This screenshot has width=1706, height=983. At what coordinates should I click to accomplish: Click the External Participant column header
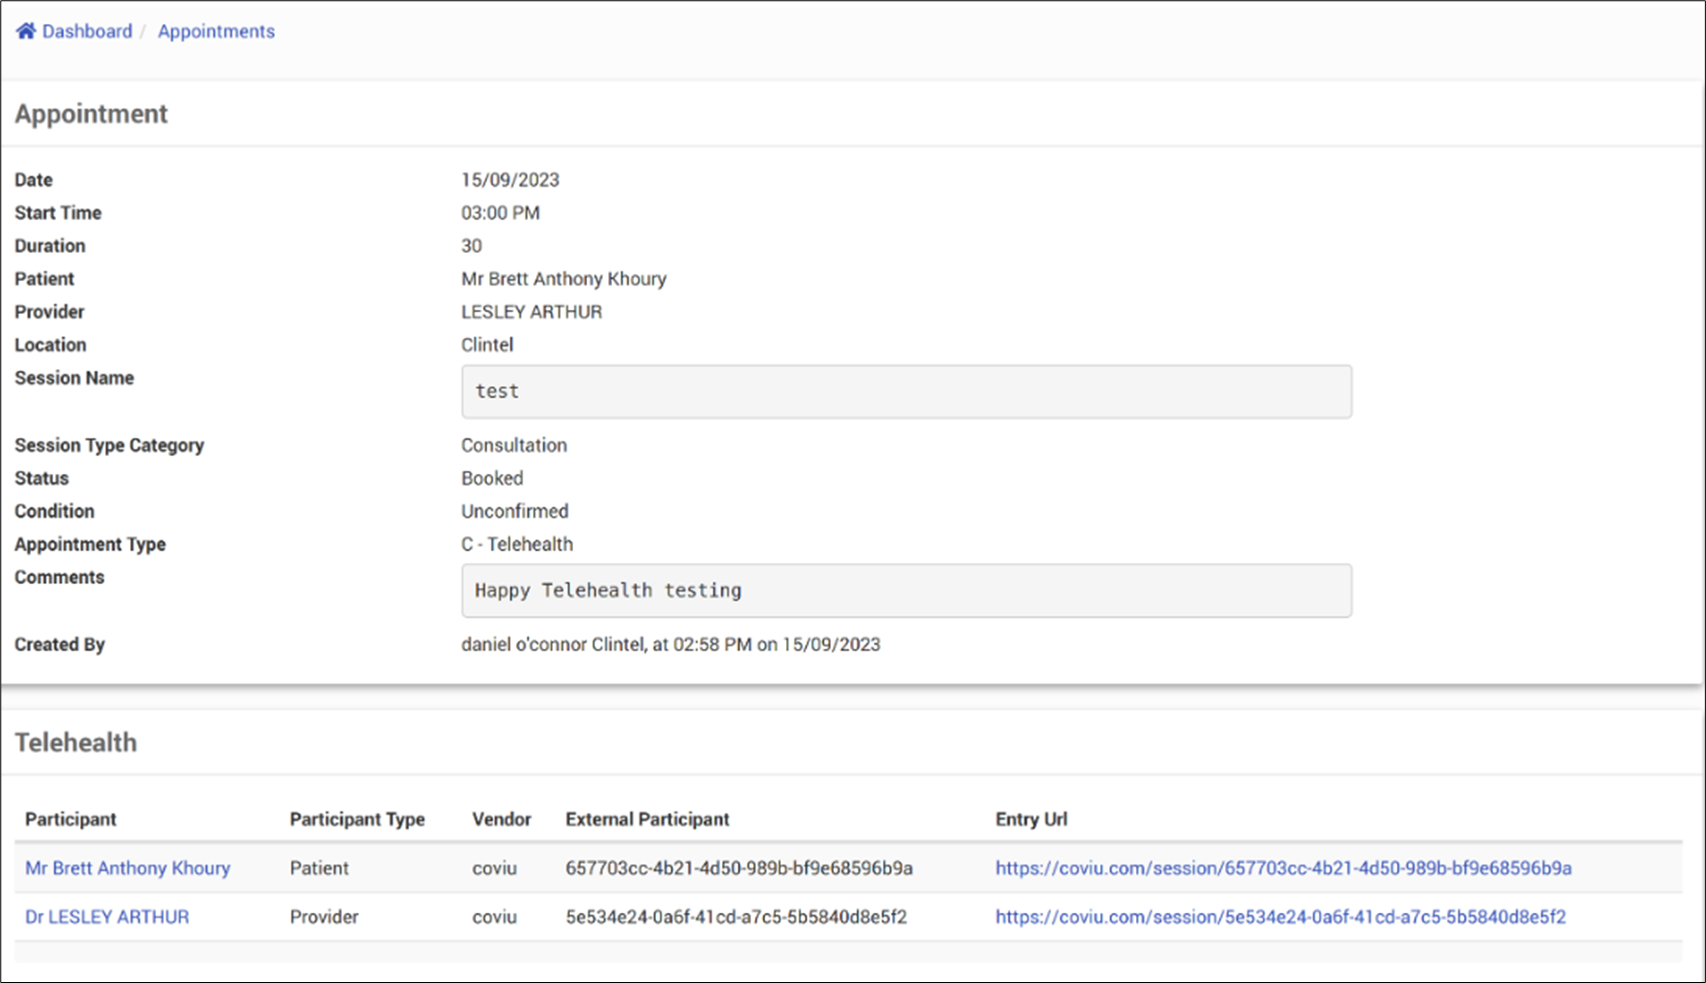click(647, 819)
